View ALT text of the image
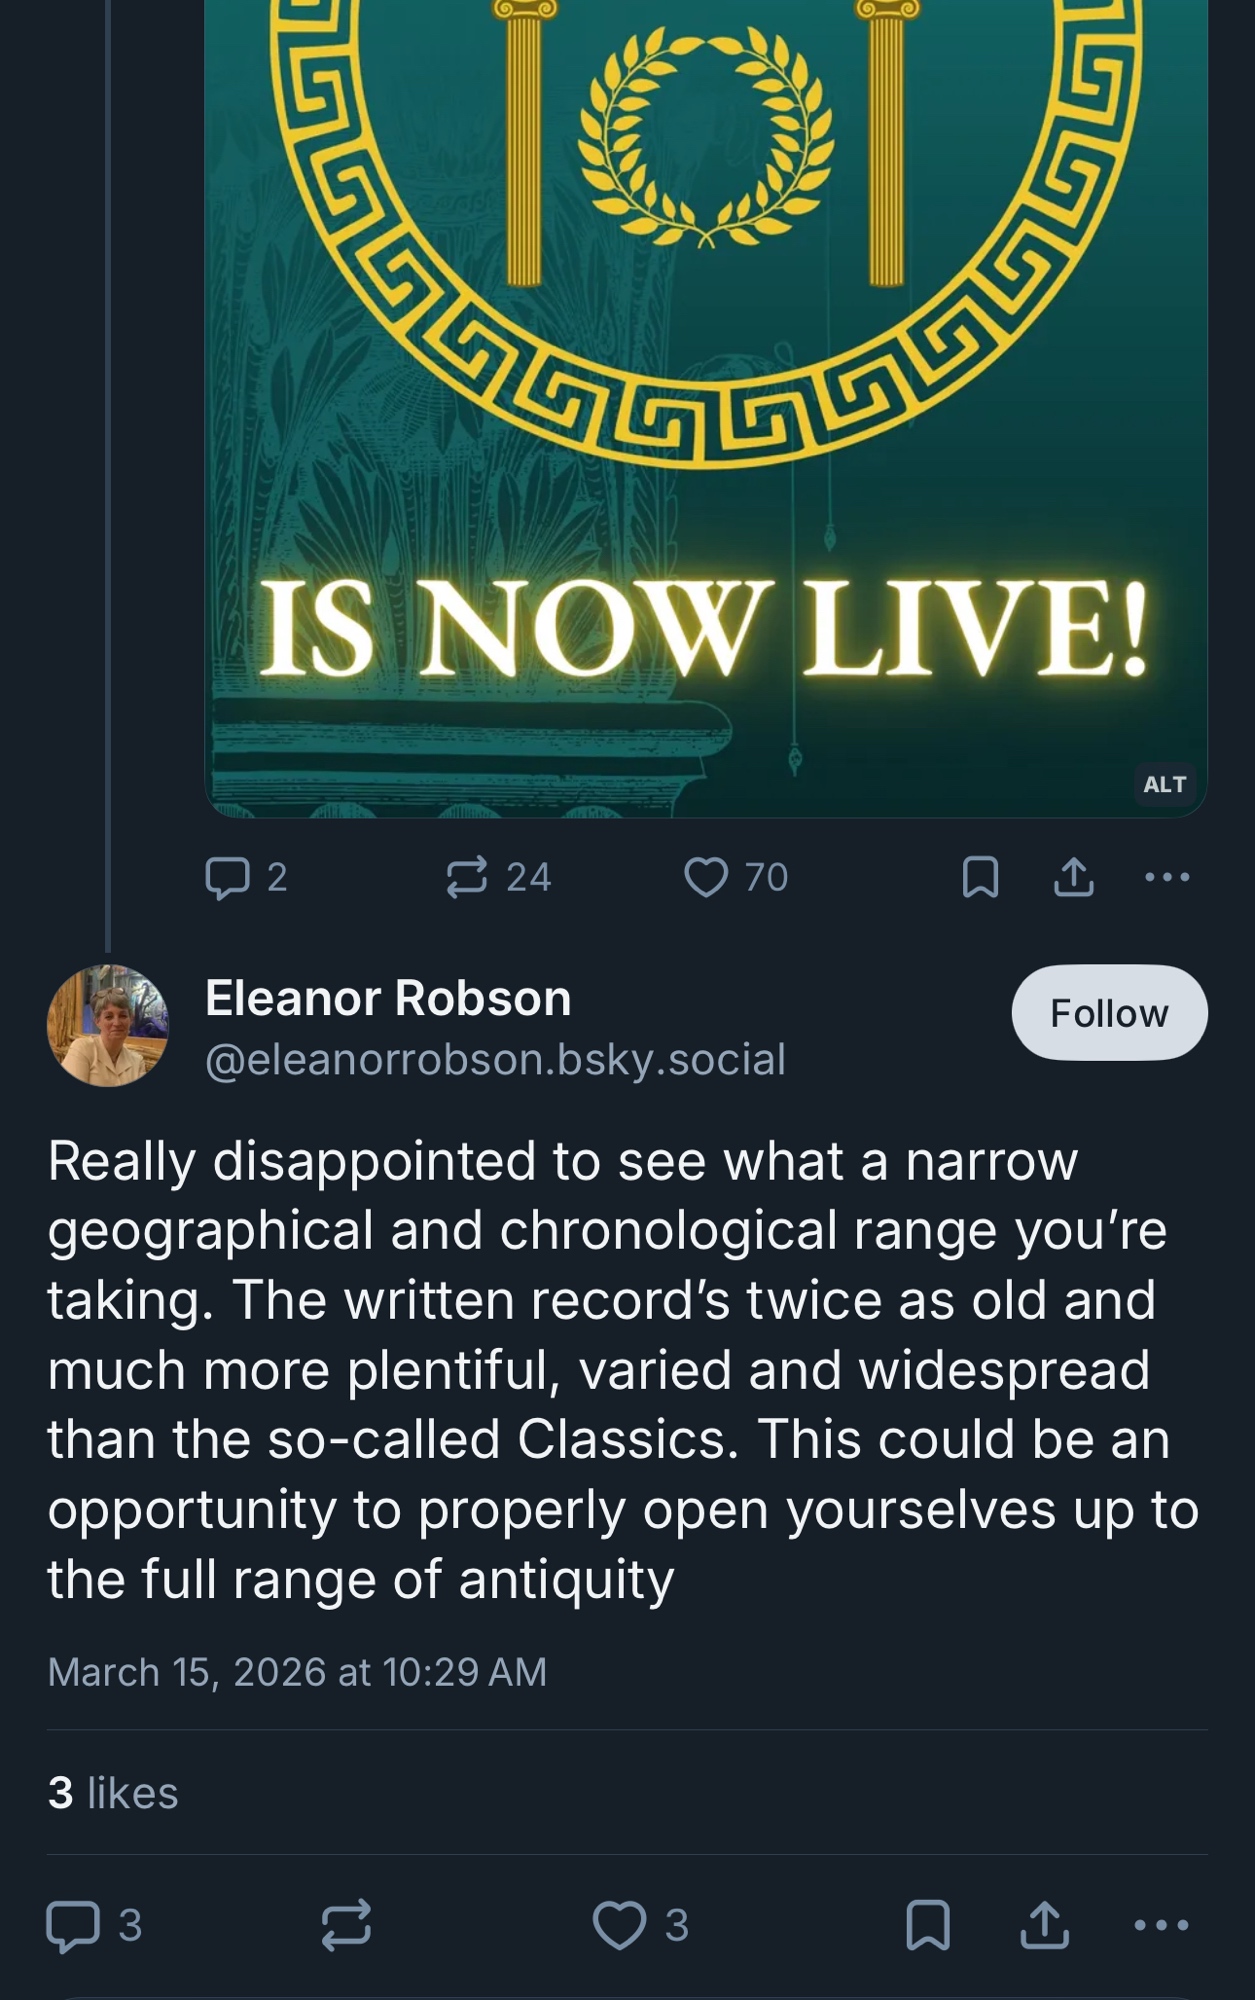 pos(1165,785)
